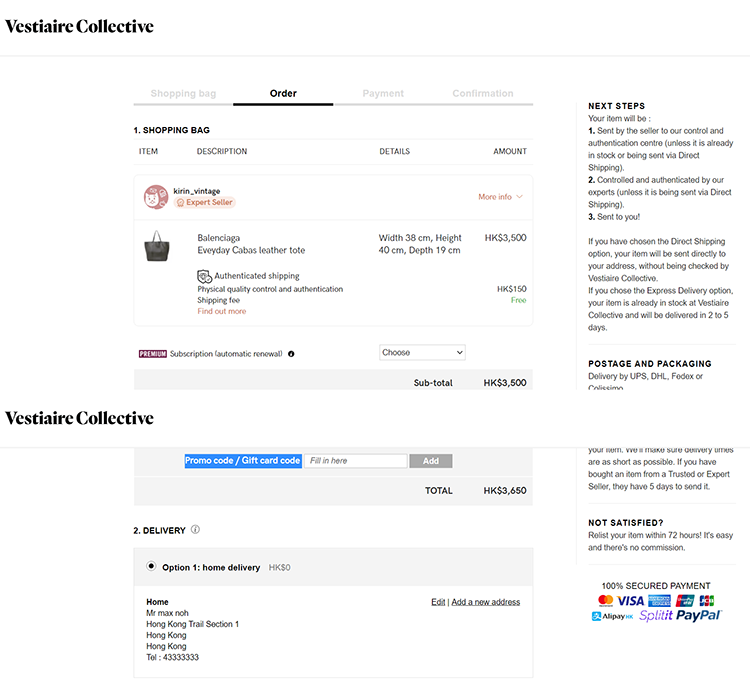750x686 pixels.
Task: Click Balenciaga brand name text
Action: pyautogui.click(x=219, y=238)
